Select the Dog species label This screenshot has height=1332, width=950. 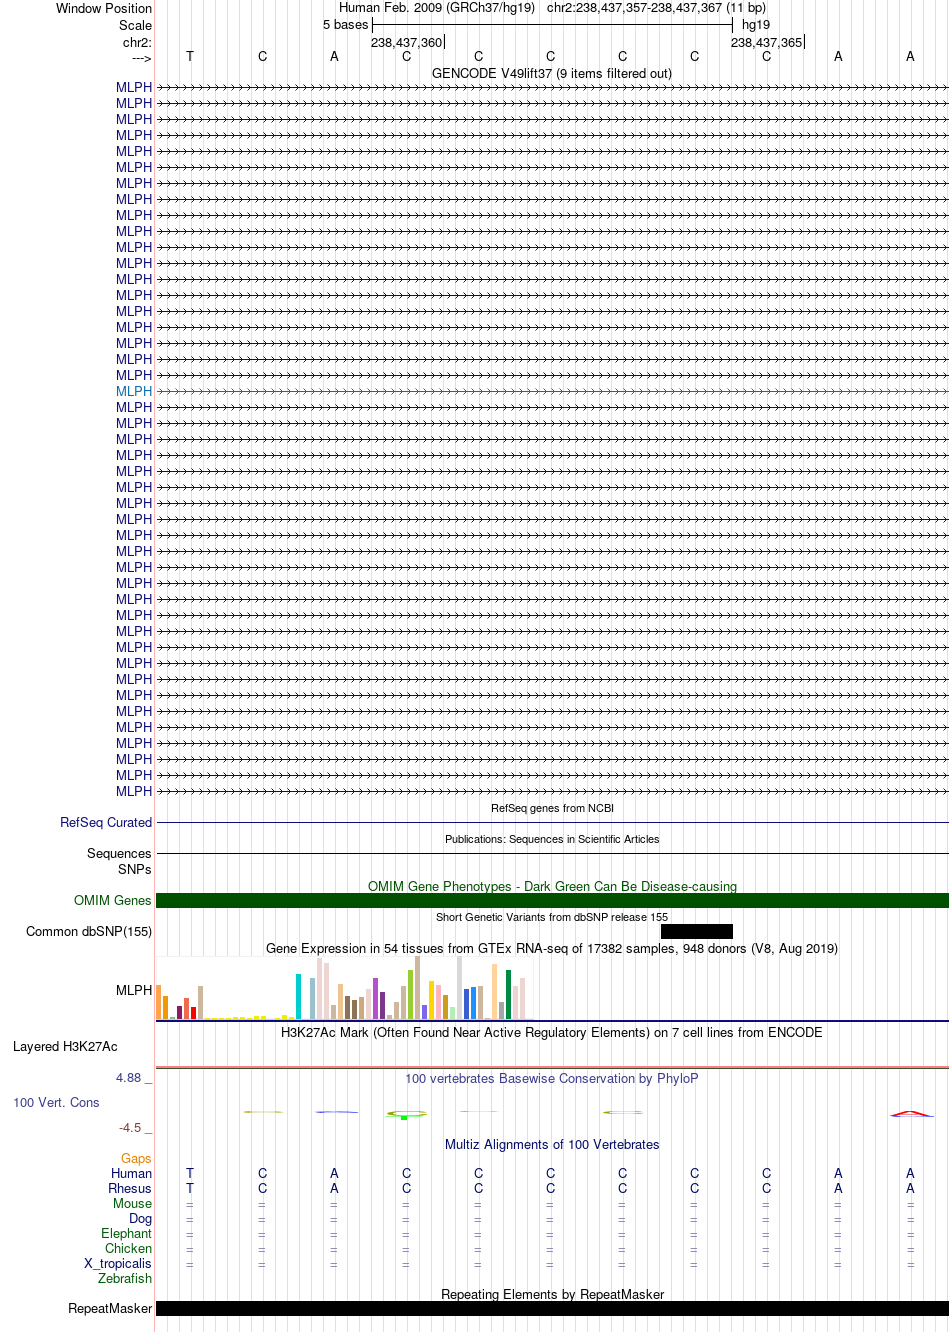(141, 1219)
